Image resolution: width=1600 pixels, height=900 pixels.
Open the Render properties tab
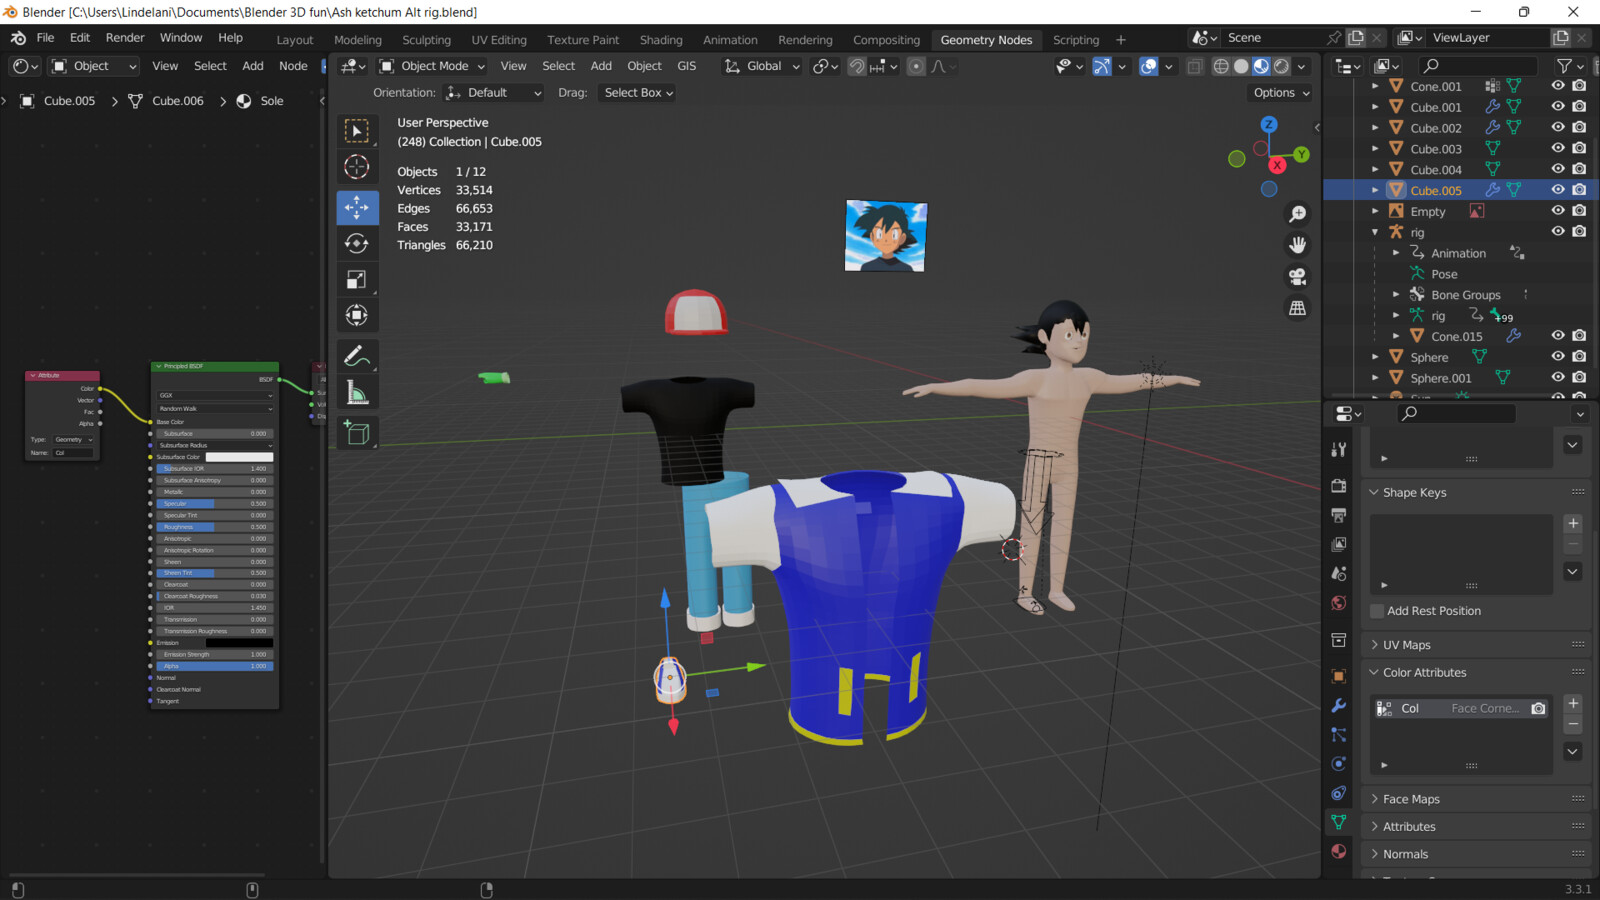pos(1339,486)
